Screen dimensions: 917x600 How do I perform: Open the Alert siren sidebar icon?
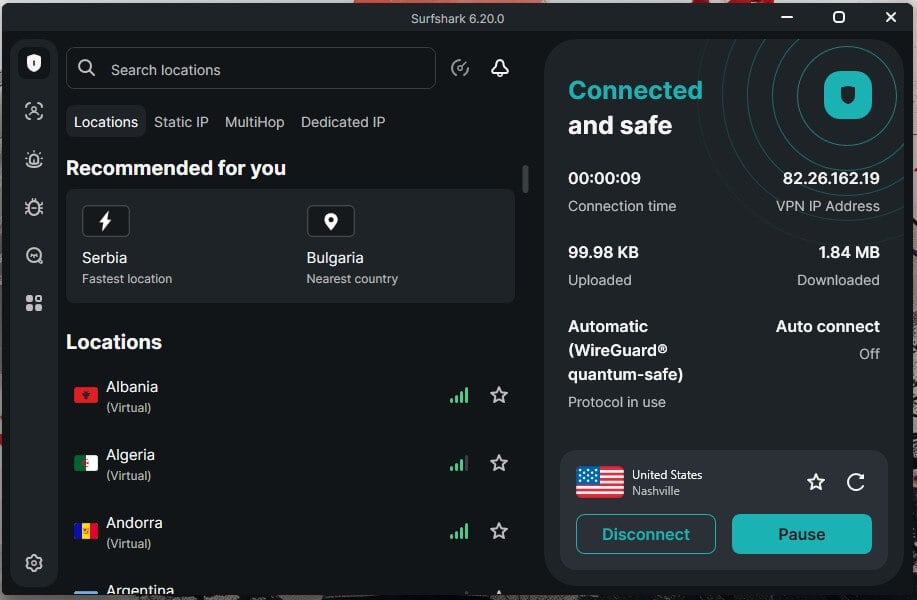tap(34, 159)
